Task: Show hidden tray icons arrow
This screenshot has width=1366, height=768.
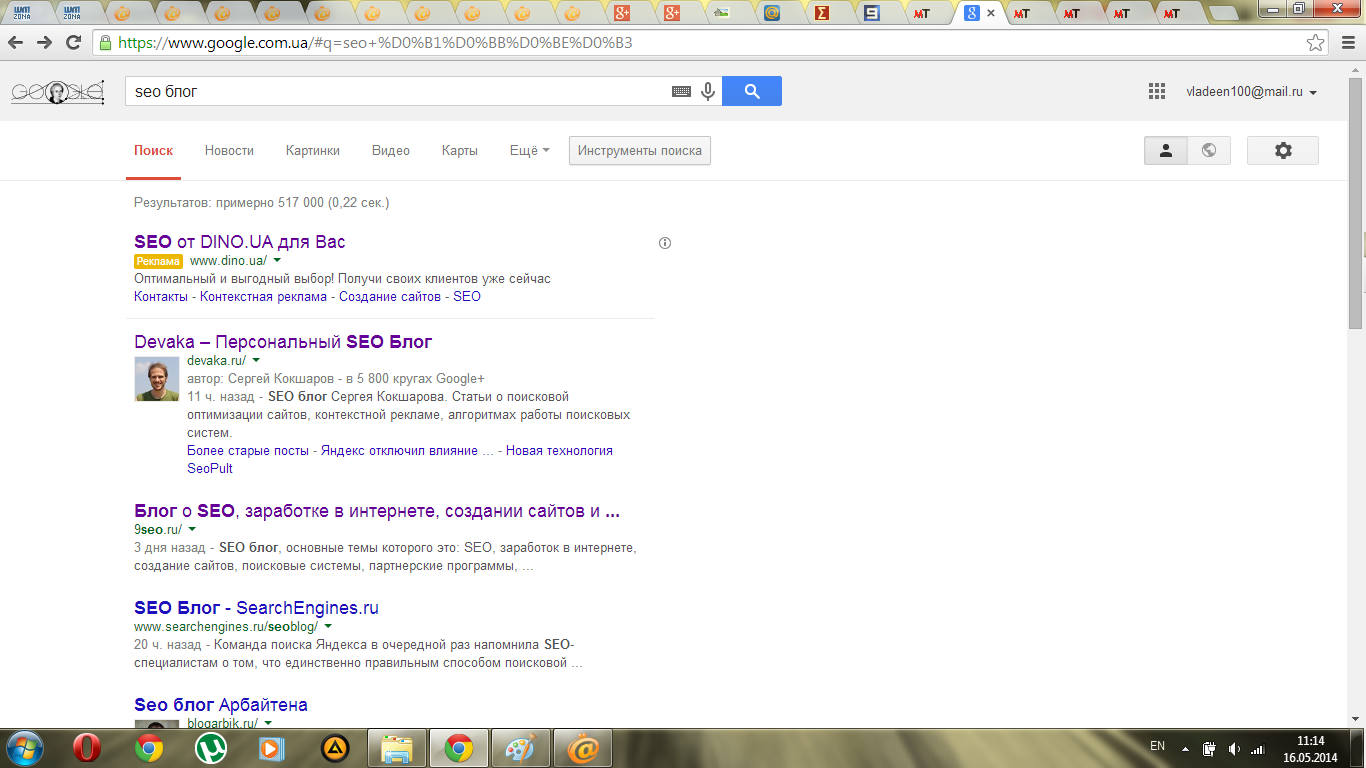Action: (1185, 748)
